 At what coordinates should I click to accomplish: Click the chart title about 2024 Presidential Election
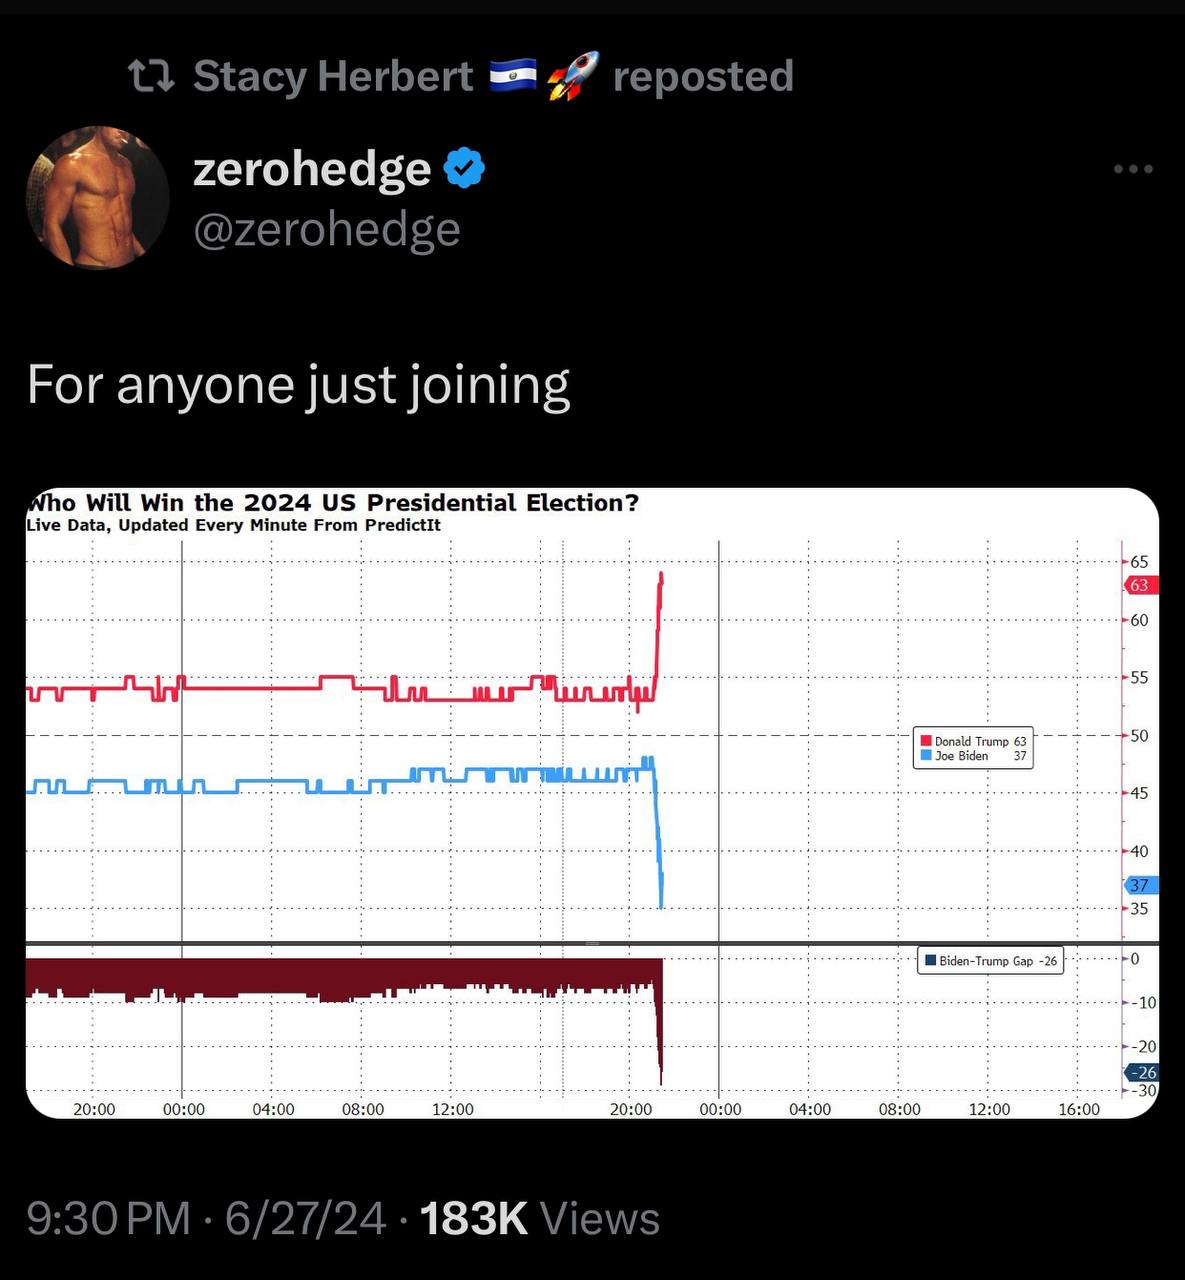(333, 502)
